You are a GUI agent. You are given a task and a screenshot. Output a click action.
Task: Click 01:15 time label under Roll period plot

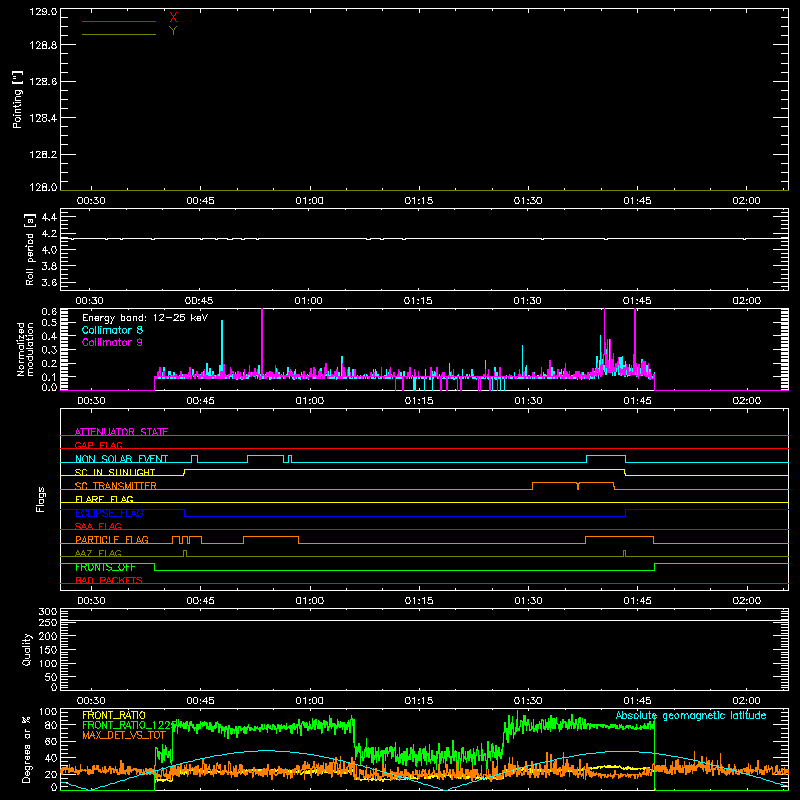[x=418, y=301]
